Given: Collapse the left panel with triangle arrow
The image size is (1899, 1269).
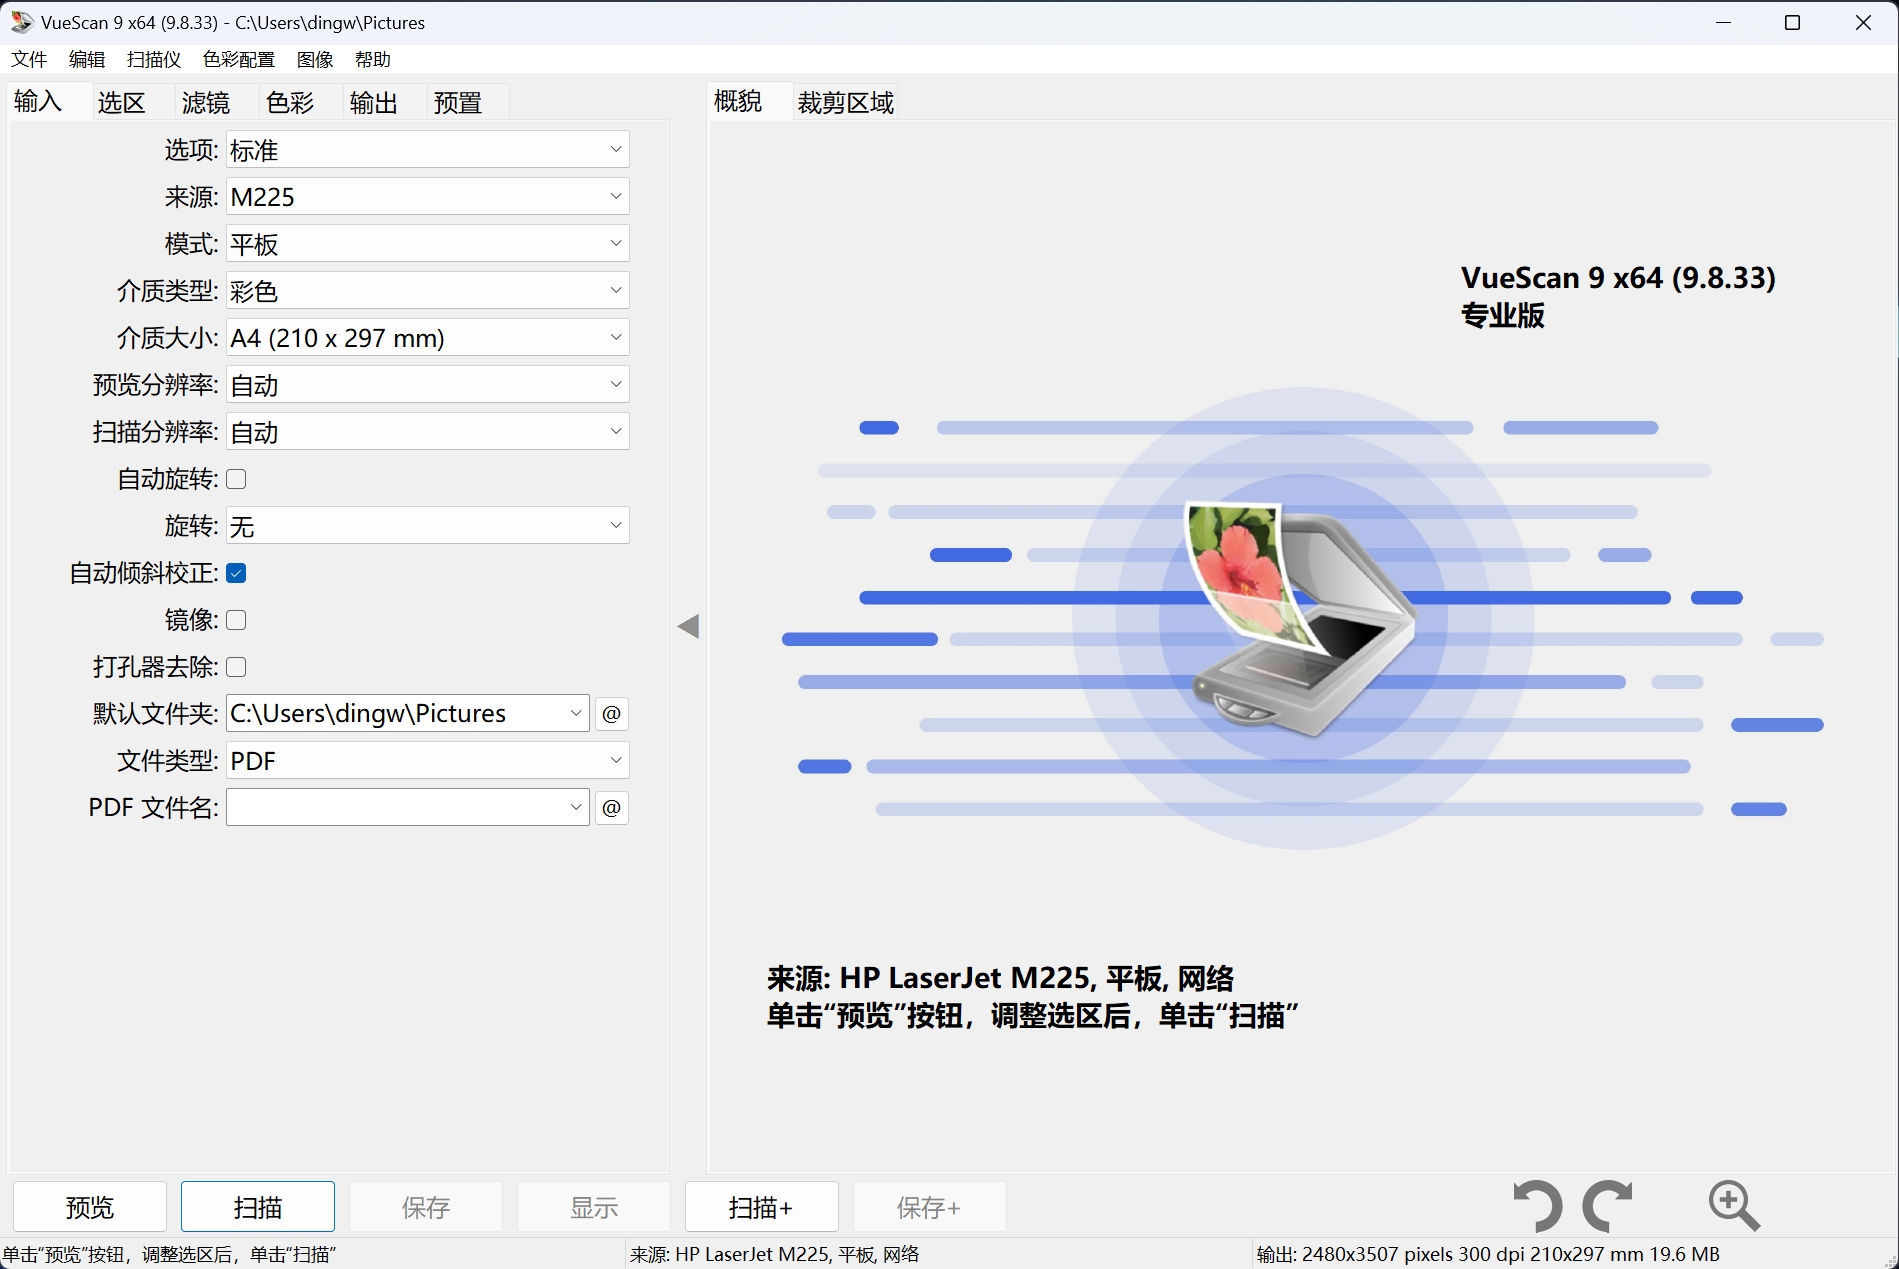Looking at the screenshot, I should point(688,627).
